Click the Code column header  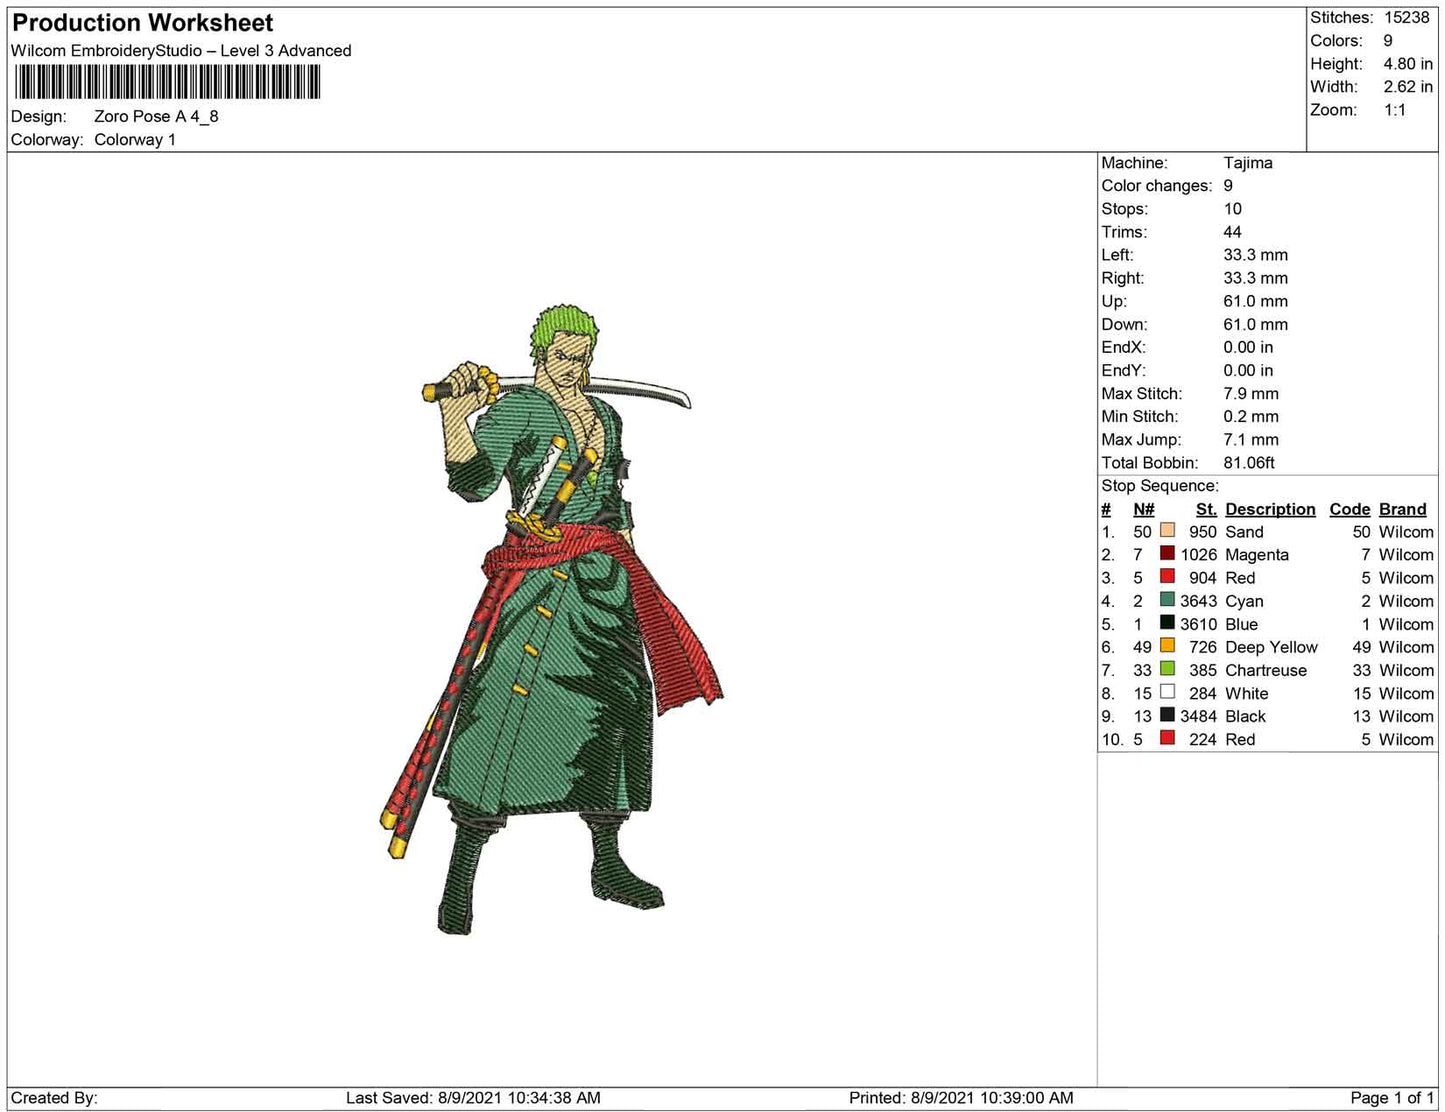click(1349, 509)
